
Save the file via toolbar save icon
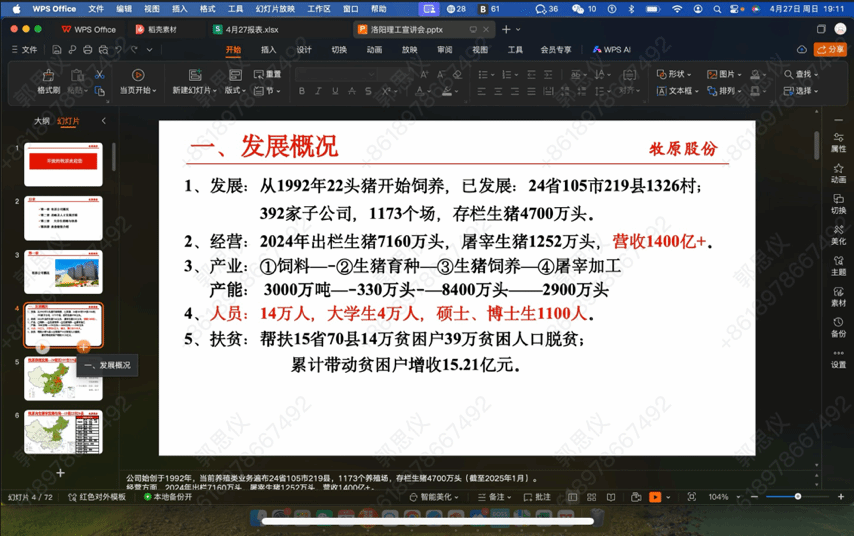tap(57, 50)
